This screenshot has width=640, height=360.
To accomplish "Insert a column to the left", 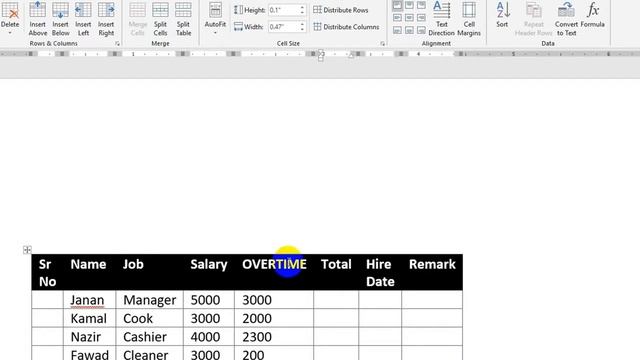I will click(x=83, y=19).
